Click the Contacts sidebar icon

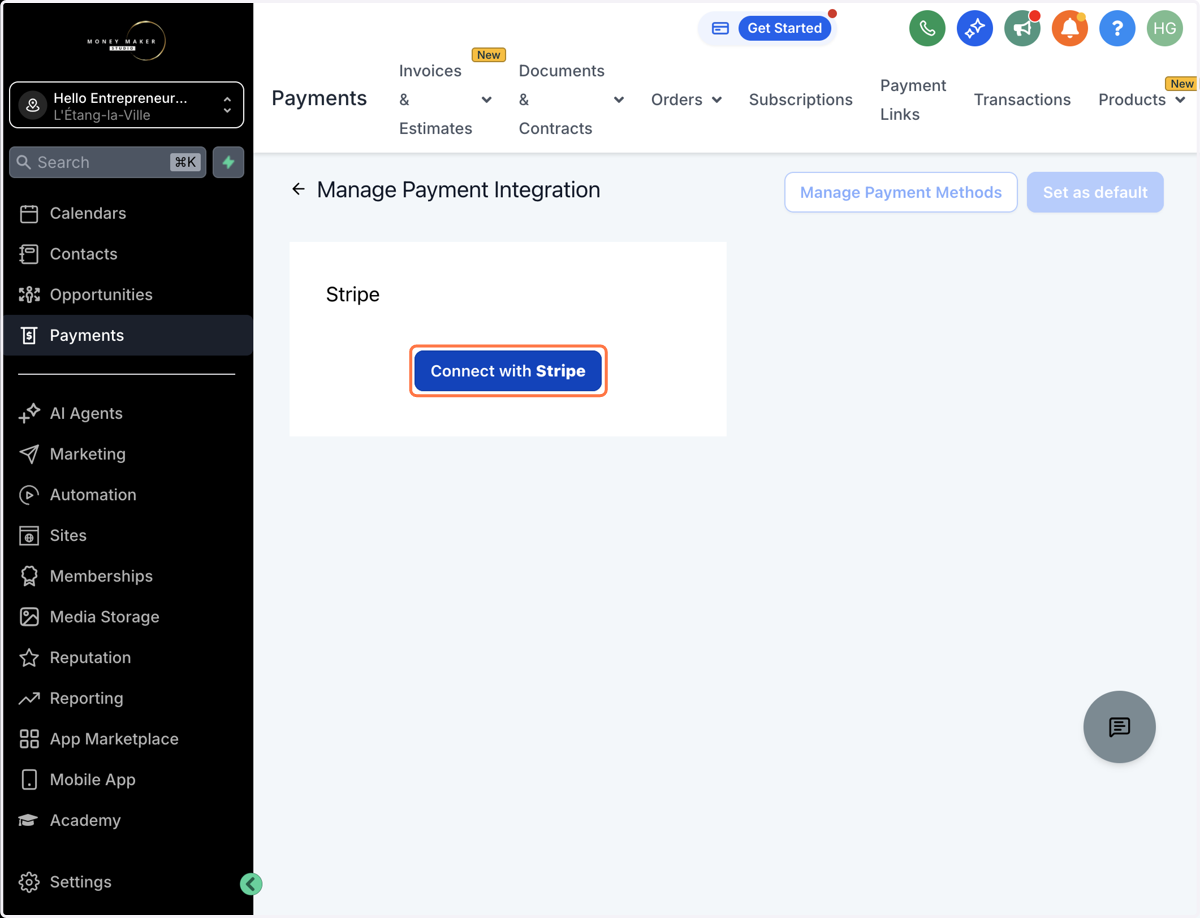[29, 254]
